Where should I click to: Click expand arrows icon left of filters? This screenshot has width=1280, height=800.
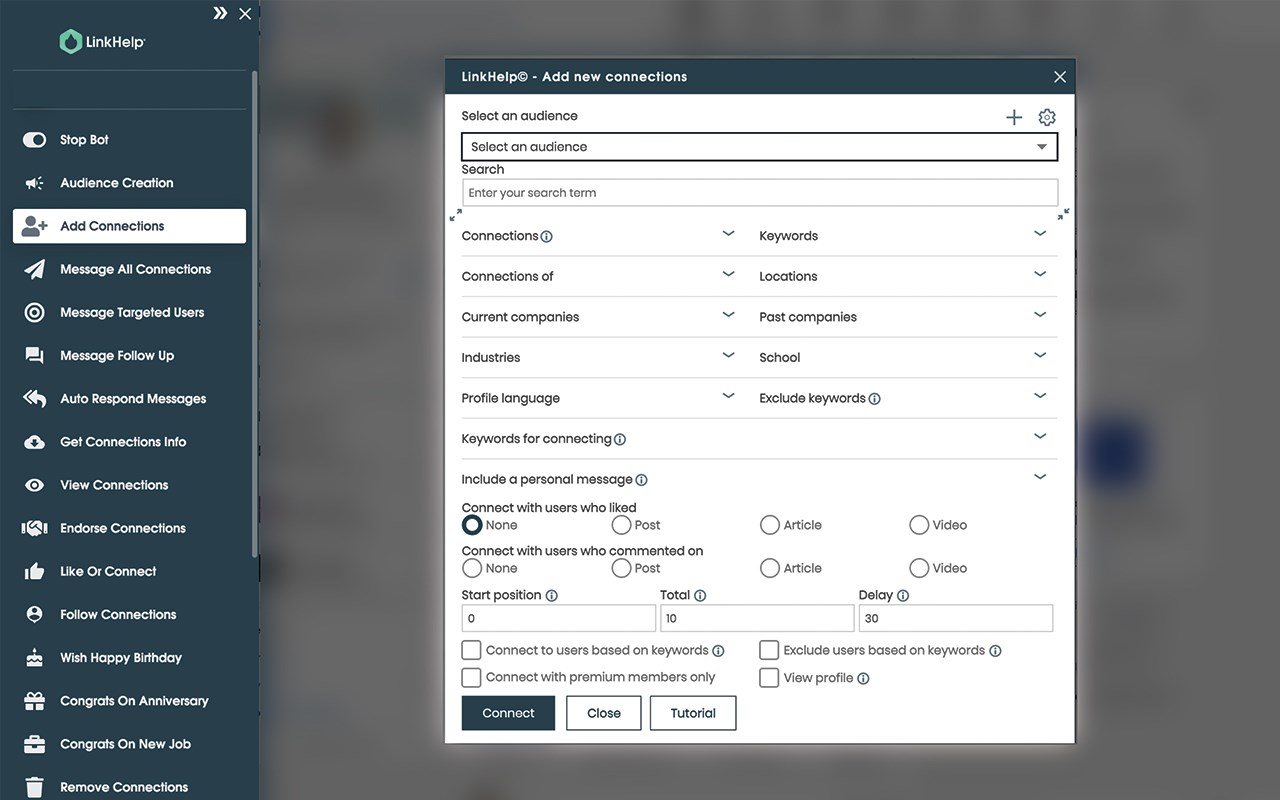[456, 214]
